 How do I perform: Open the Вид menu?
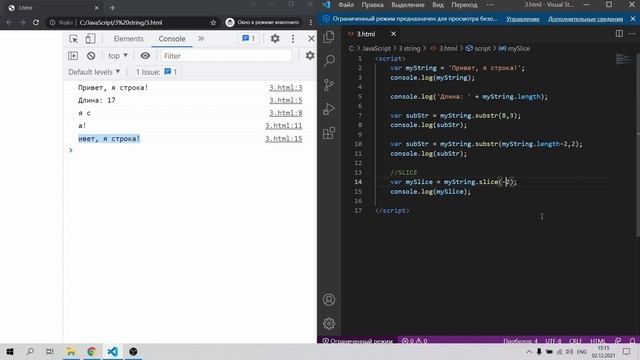[x=438, y=5]
